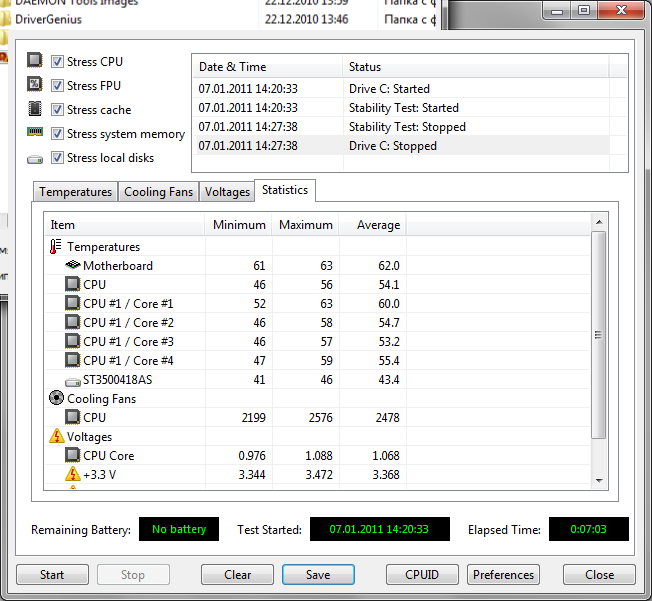Click the Maximum column header
Image resolution: width=652 pixels, height=601 pixels.
[x=306, y=225]
